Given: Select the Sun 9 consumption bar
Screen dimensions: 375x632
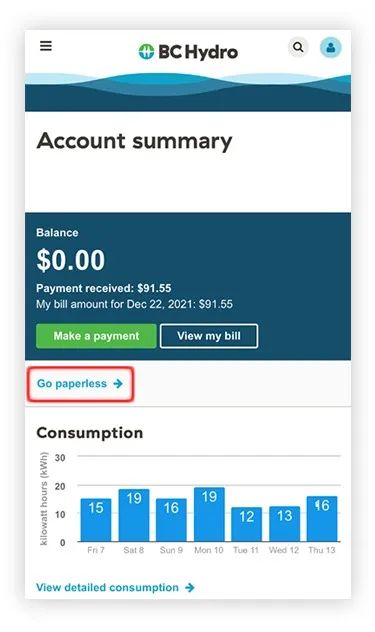Looking at the screenshot, I should point(171,520).
